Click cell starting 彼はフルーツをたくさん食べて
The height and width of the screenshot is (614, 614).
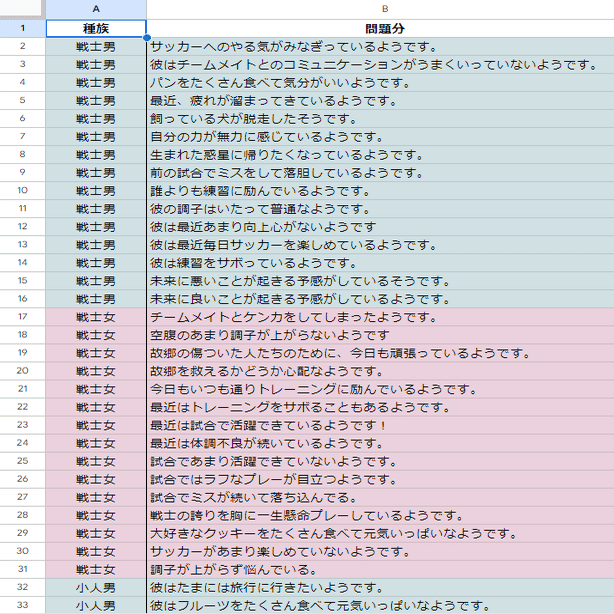click(x=380, y=605)
